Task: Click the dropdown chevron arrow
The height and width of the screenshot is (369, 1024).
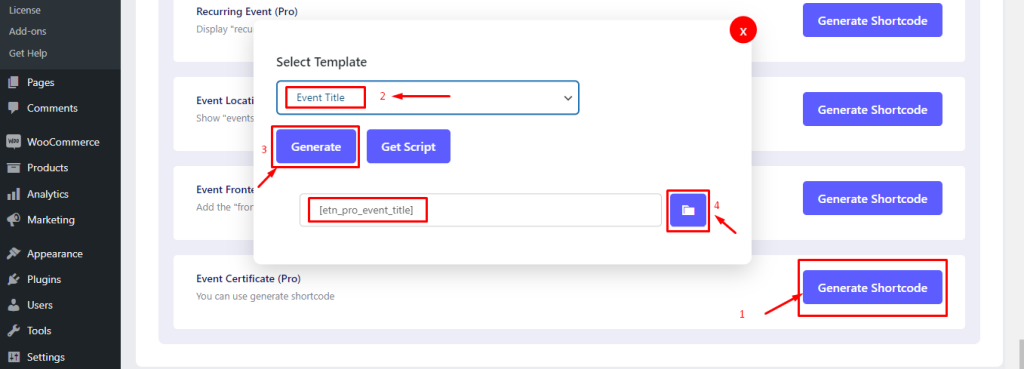Action: coord(568,98)
